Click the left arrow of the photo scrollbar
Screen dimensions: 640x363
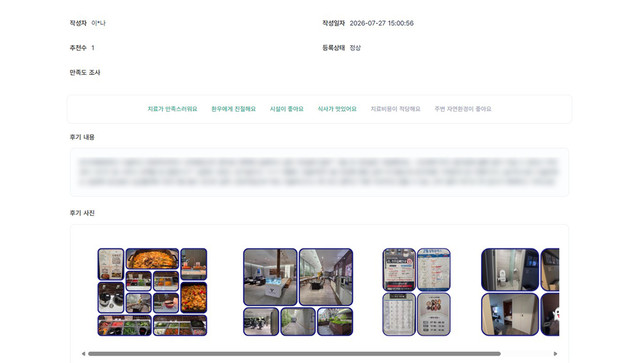pyautogui.click(x=83, y=354)
